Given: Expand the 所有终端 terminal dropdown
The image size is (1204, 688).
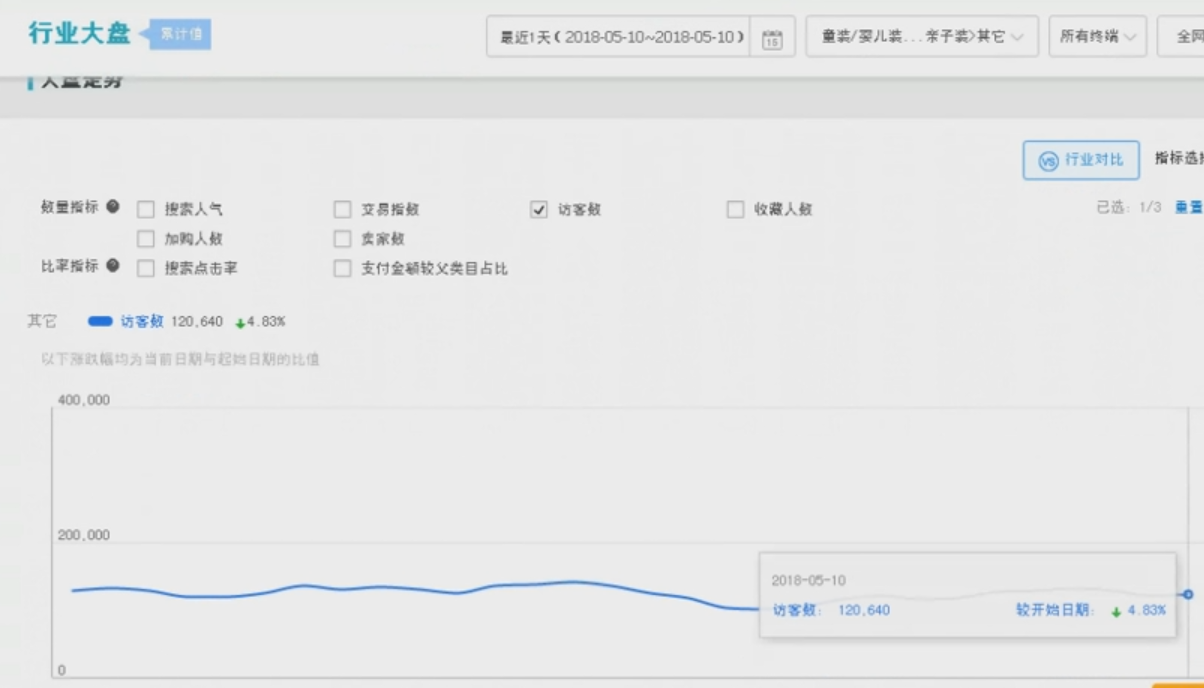Looking at the screenshot, I should coord(1097,37).
